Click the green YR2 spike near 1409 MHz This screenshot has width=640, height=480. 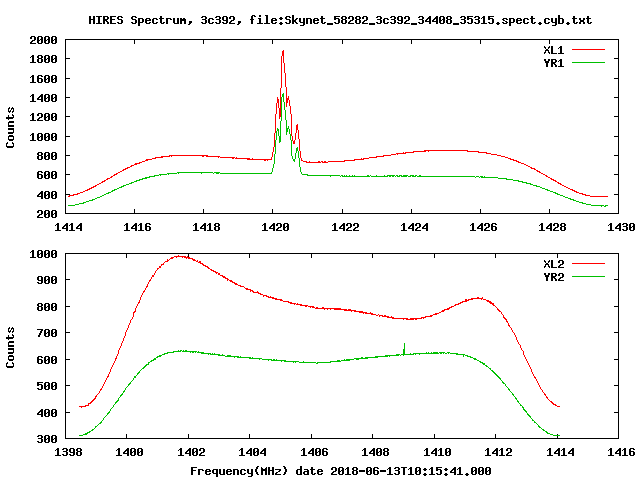tap(404, 348)
